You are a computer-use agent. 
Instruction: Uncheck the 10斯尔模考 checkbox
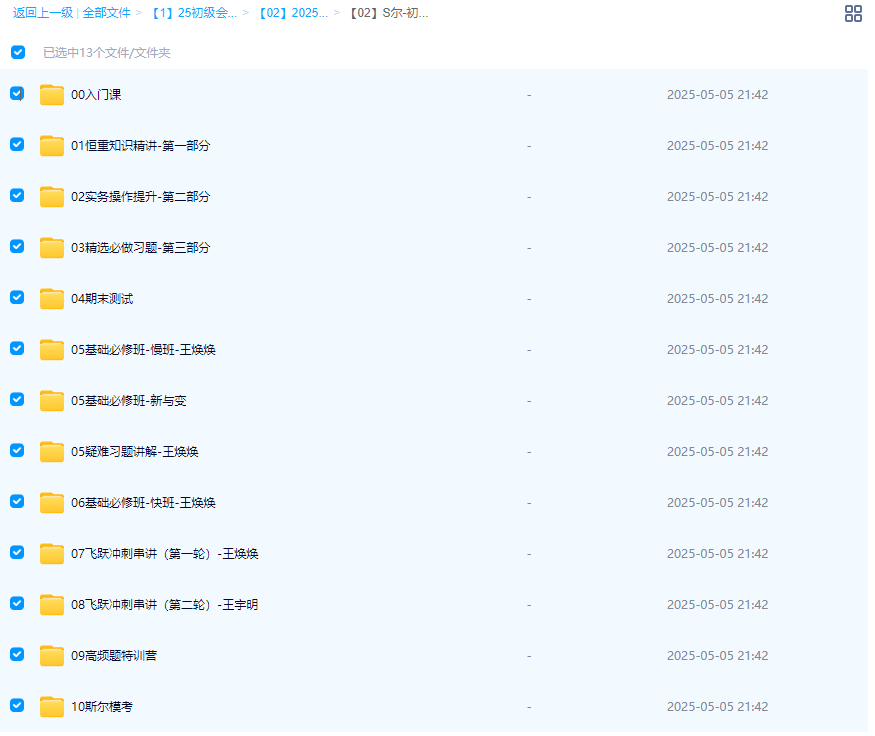(17, 705)
